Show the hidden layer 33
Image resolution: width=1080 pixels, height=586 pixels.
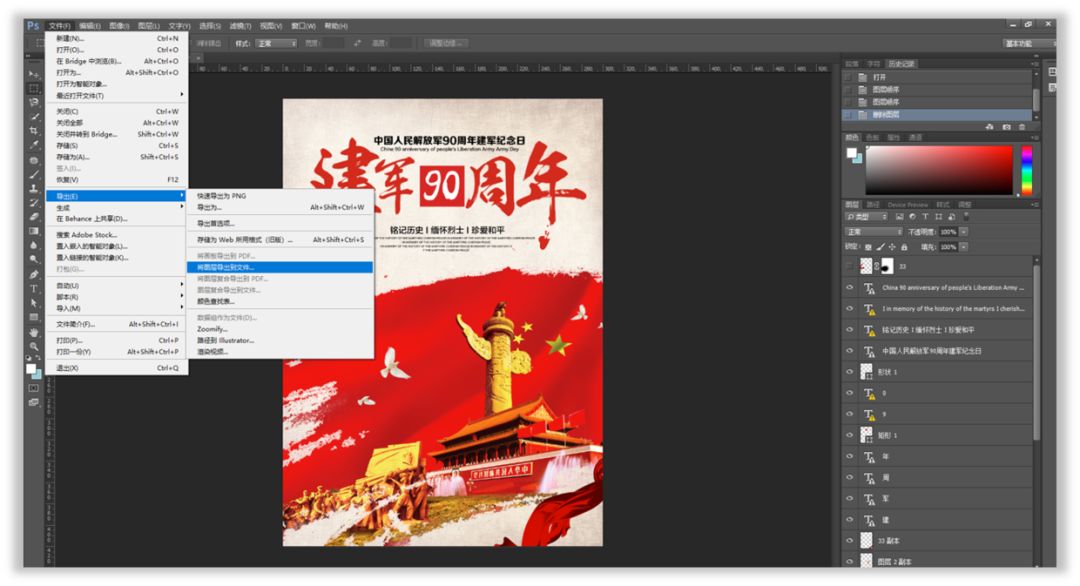tap(849, 266)
